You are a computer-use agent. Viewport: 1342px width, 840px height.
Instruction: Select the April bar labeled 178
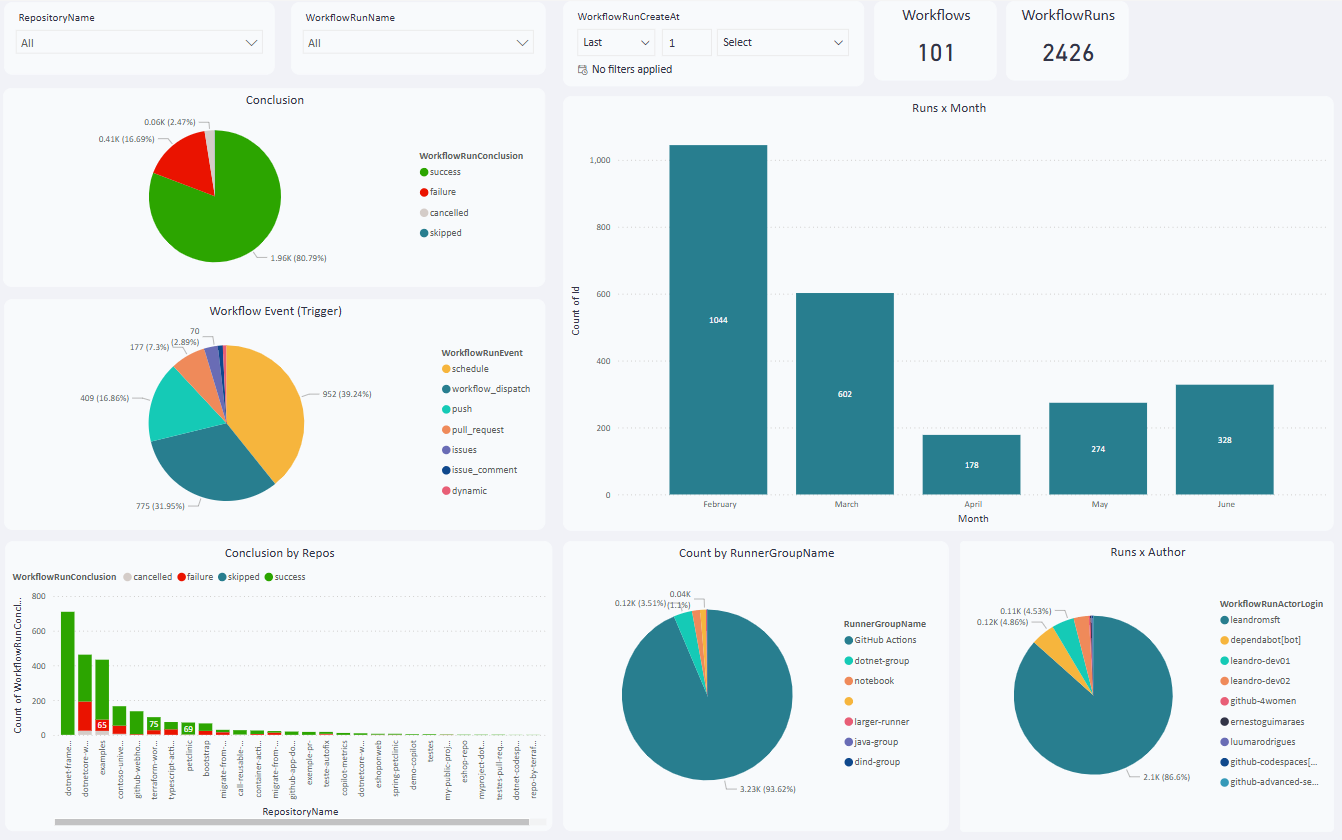tap(972, 465)
